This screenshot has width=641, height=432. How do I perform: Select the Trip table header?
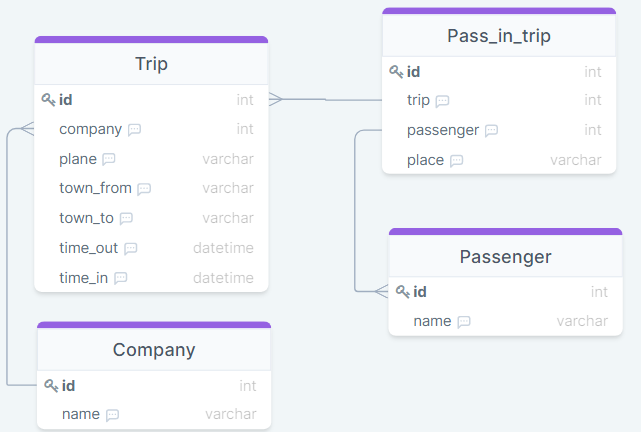(x=151, y=65)
